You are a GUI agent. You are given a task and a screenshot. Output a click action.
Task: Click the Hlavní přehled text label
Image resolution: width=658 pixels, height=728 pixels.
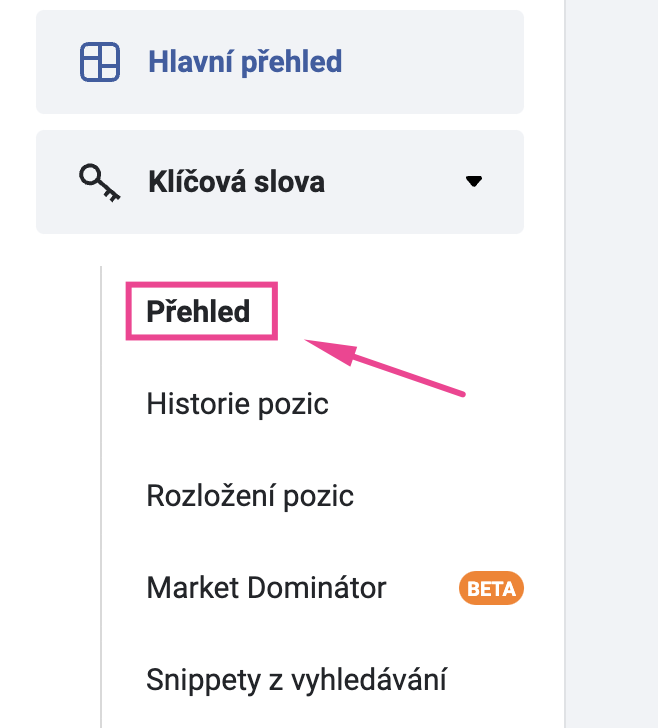245,62
